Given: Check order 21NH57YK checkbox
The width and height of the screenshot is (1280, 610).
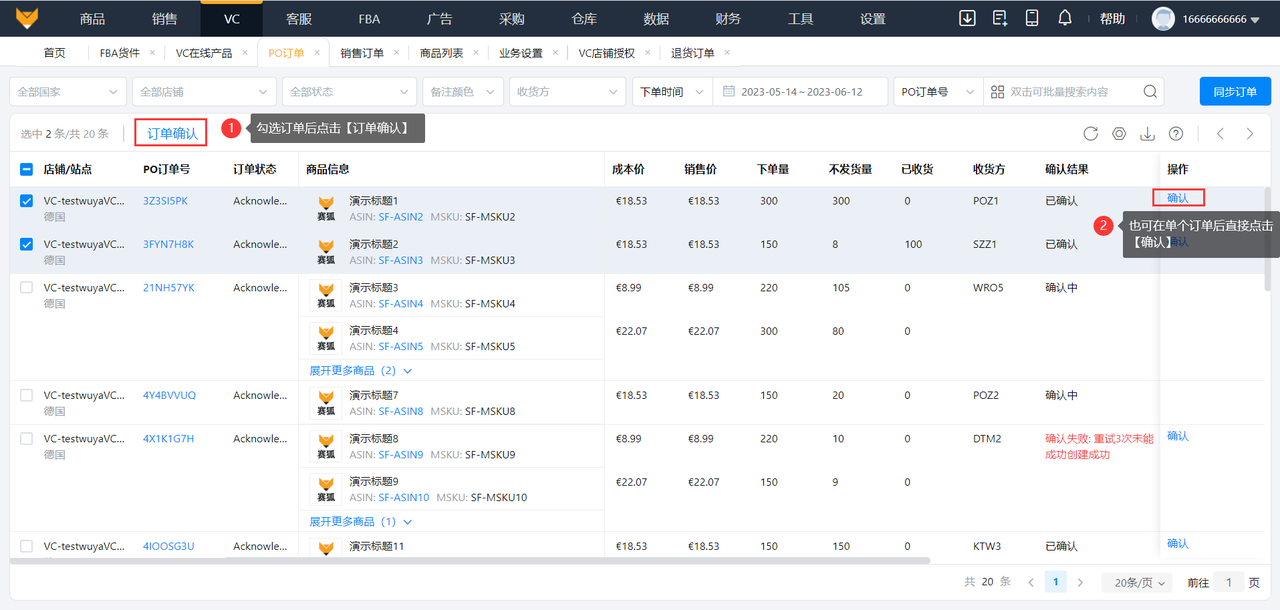Looking at the screenshot, I should (x=27, y=288).
